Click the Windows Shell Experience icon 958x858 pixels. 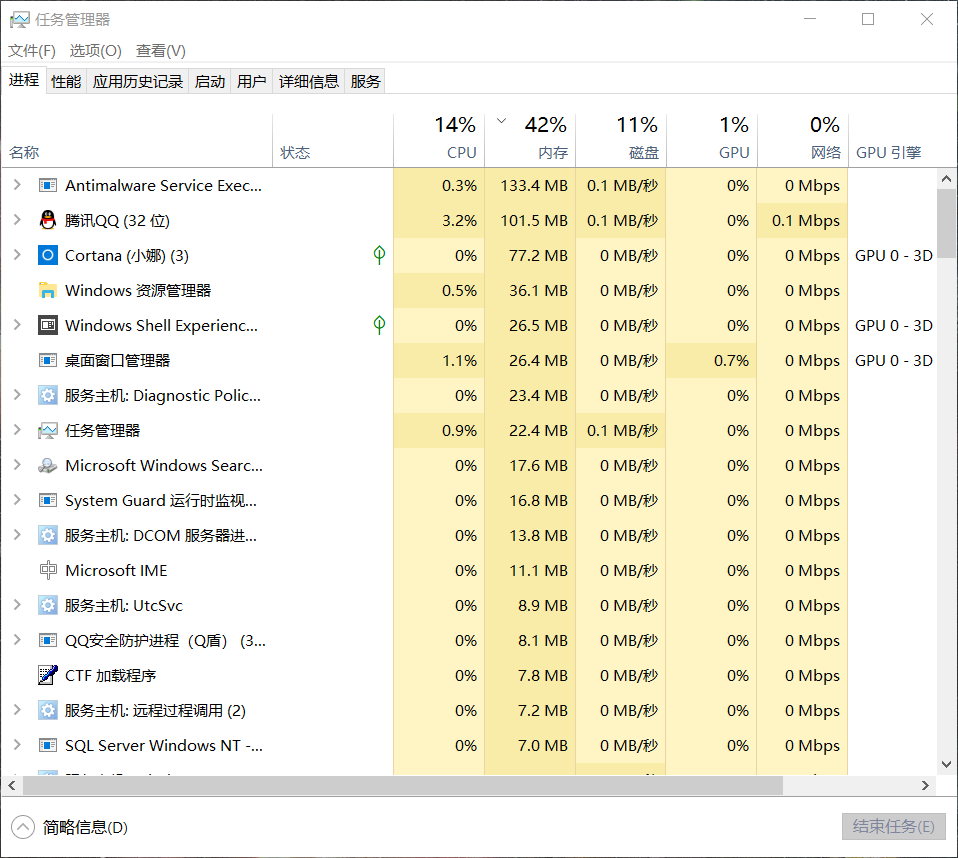[48, 325]
